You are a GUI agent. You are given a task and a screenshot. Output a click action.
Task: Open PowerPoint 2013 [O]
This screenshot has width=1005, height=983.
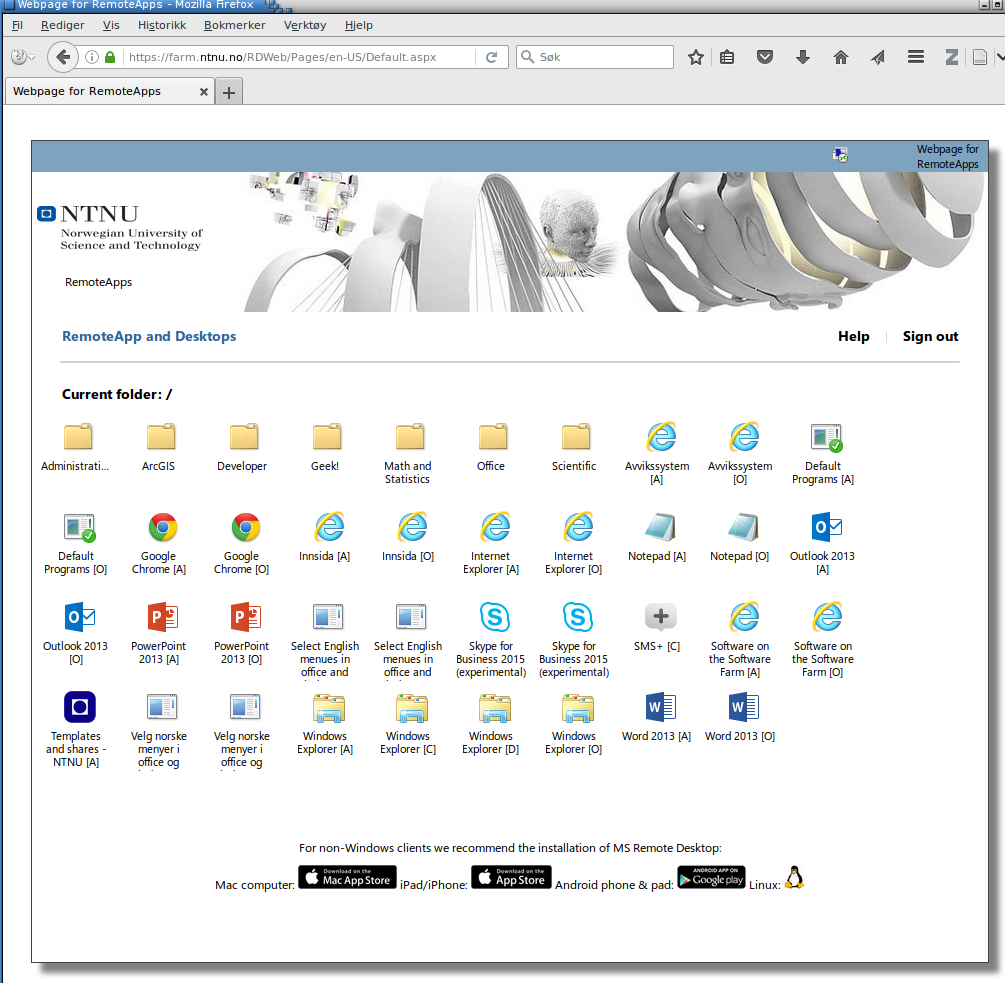(245, 617)
